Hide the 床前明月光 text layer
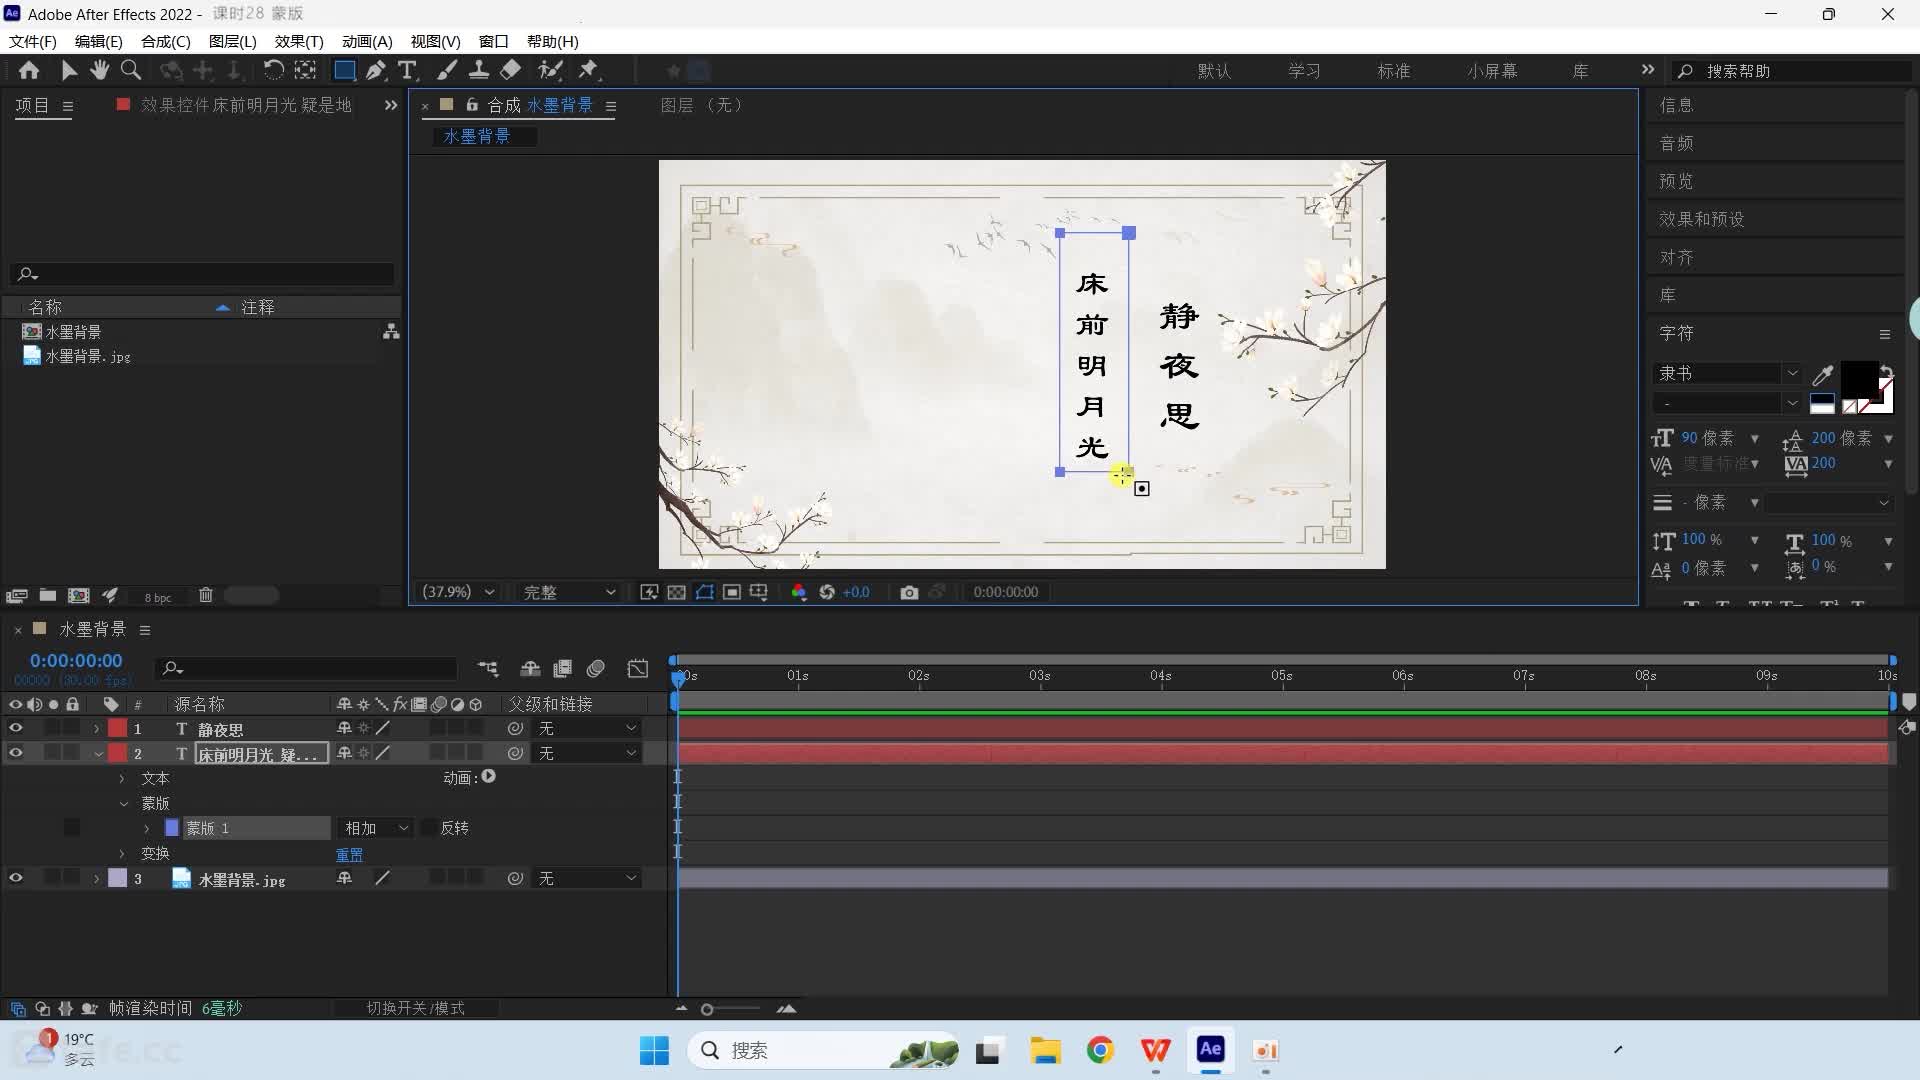This screenshot has width=1920, height=1080. pyautogui.click(x=15, y=753)
